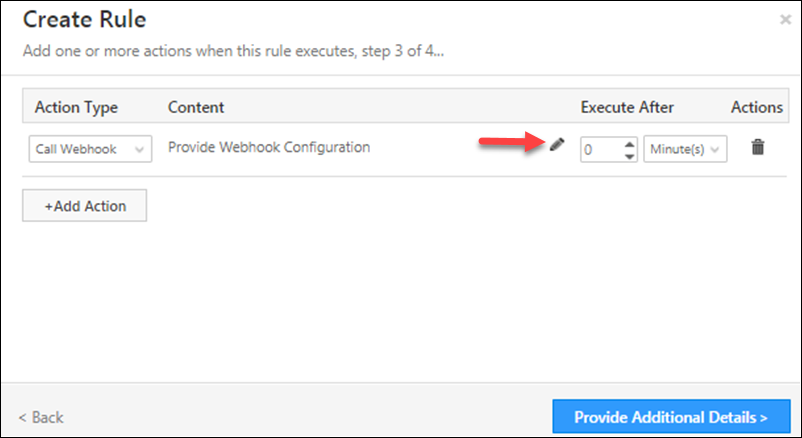
Task: Expand the Minute(s) time unit dropdown
Action: (685, 149)
